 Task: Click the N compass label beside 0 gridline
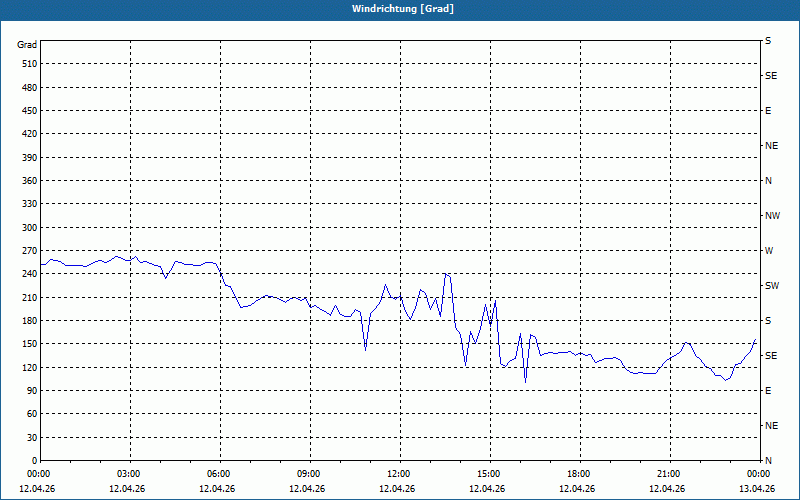pos(768,460)
